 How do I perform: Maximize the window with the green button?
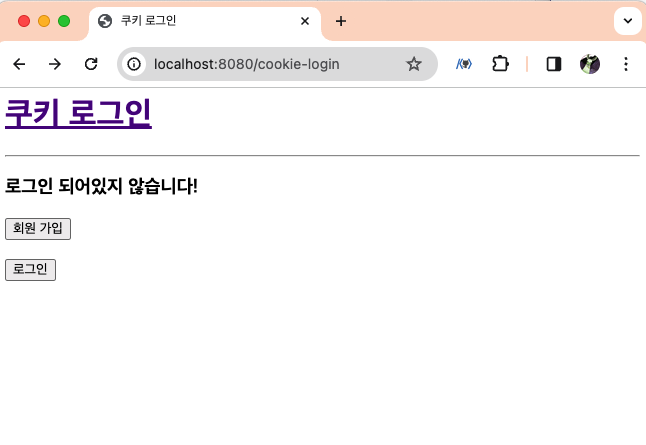(x=64, y=21)
